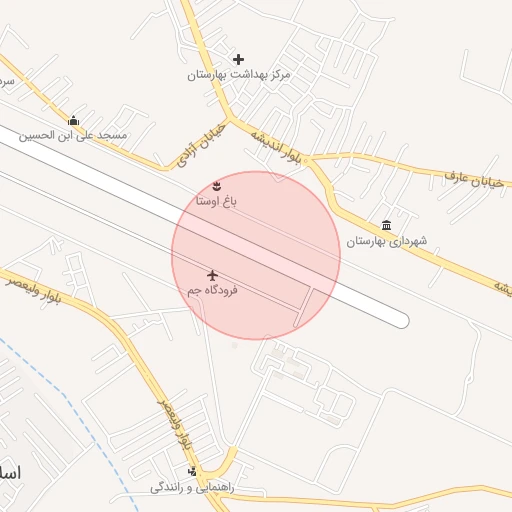Click the مسجد علی ابن الحسین label
Image resolution: width=512 pixels, height=512 pixels.
pyautogui.click(x=73, y=136)
